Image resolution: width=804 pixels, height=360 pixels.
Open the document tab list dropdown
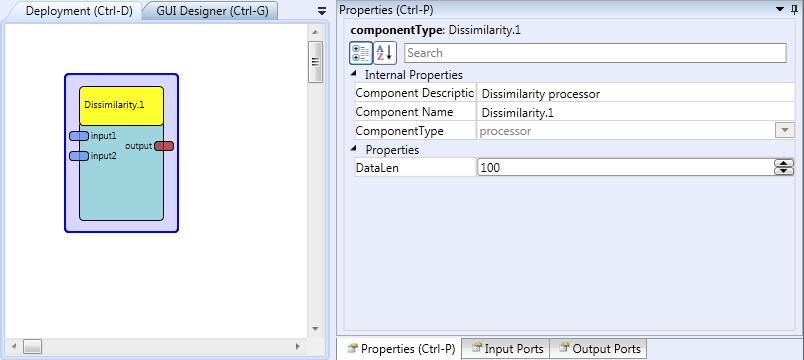point(322,11)
